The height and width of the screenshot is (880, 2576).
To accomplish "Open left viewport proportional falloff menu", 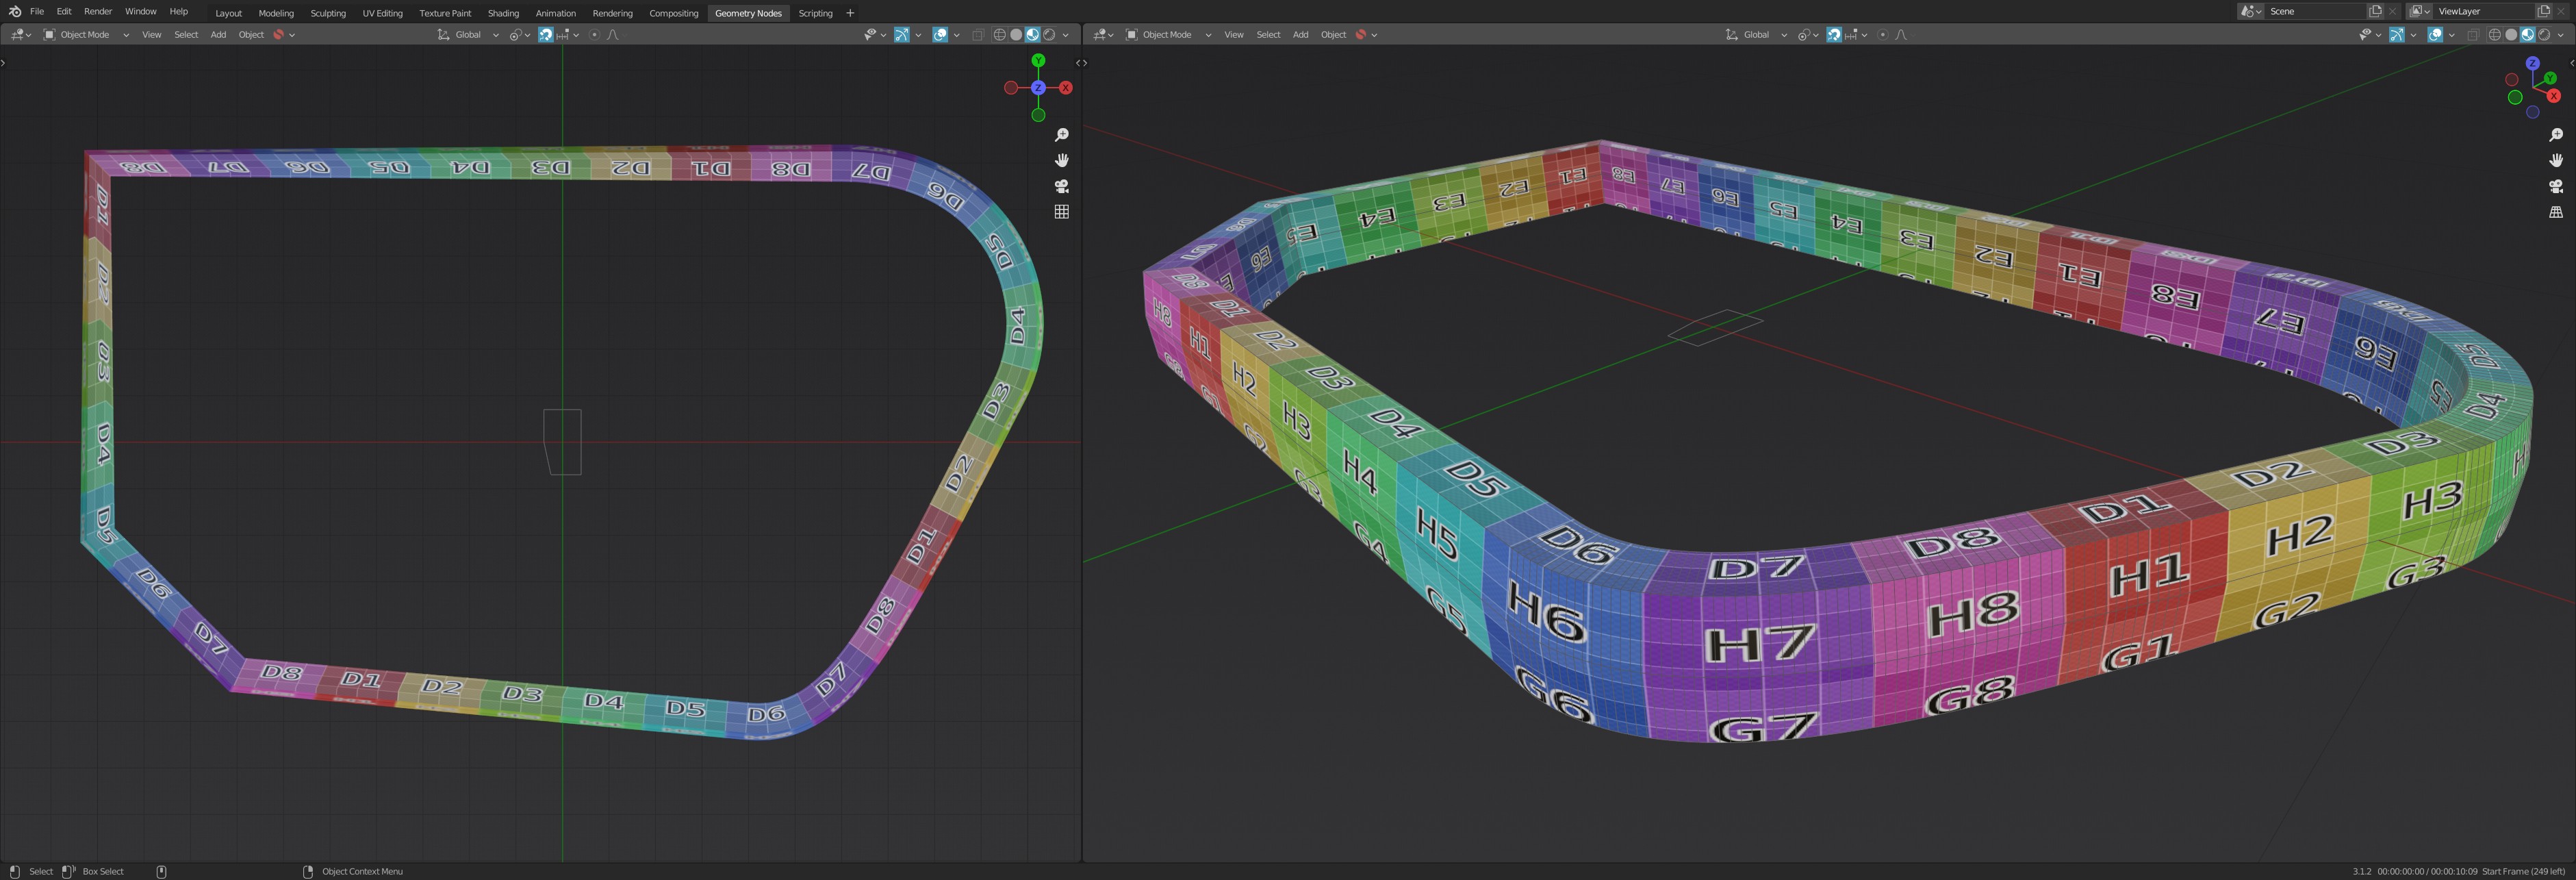I will coord(612,35).
